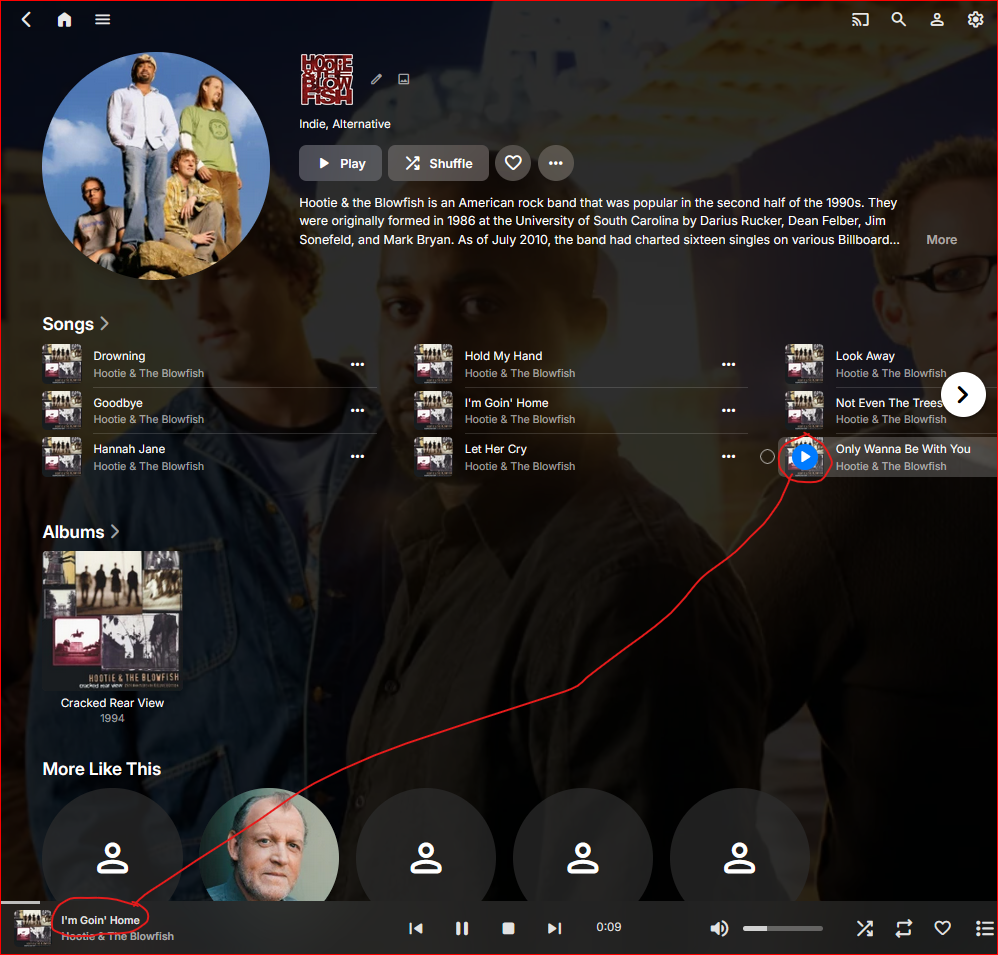Click now playing album art thumbnail
Viewport: 998px width, 955px height.
(32, 928)
